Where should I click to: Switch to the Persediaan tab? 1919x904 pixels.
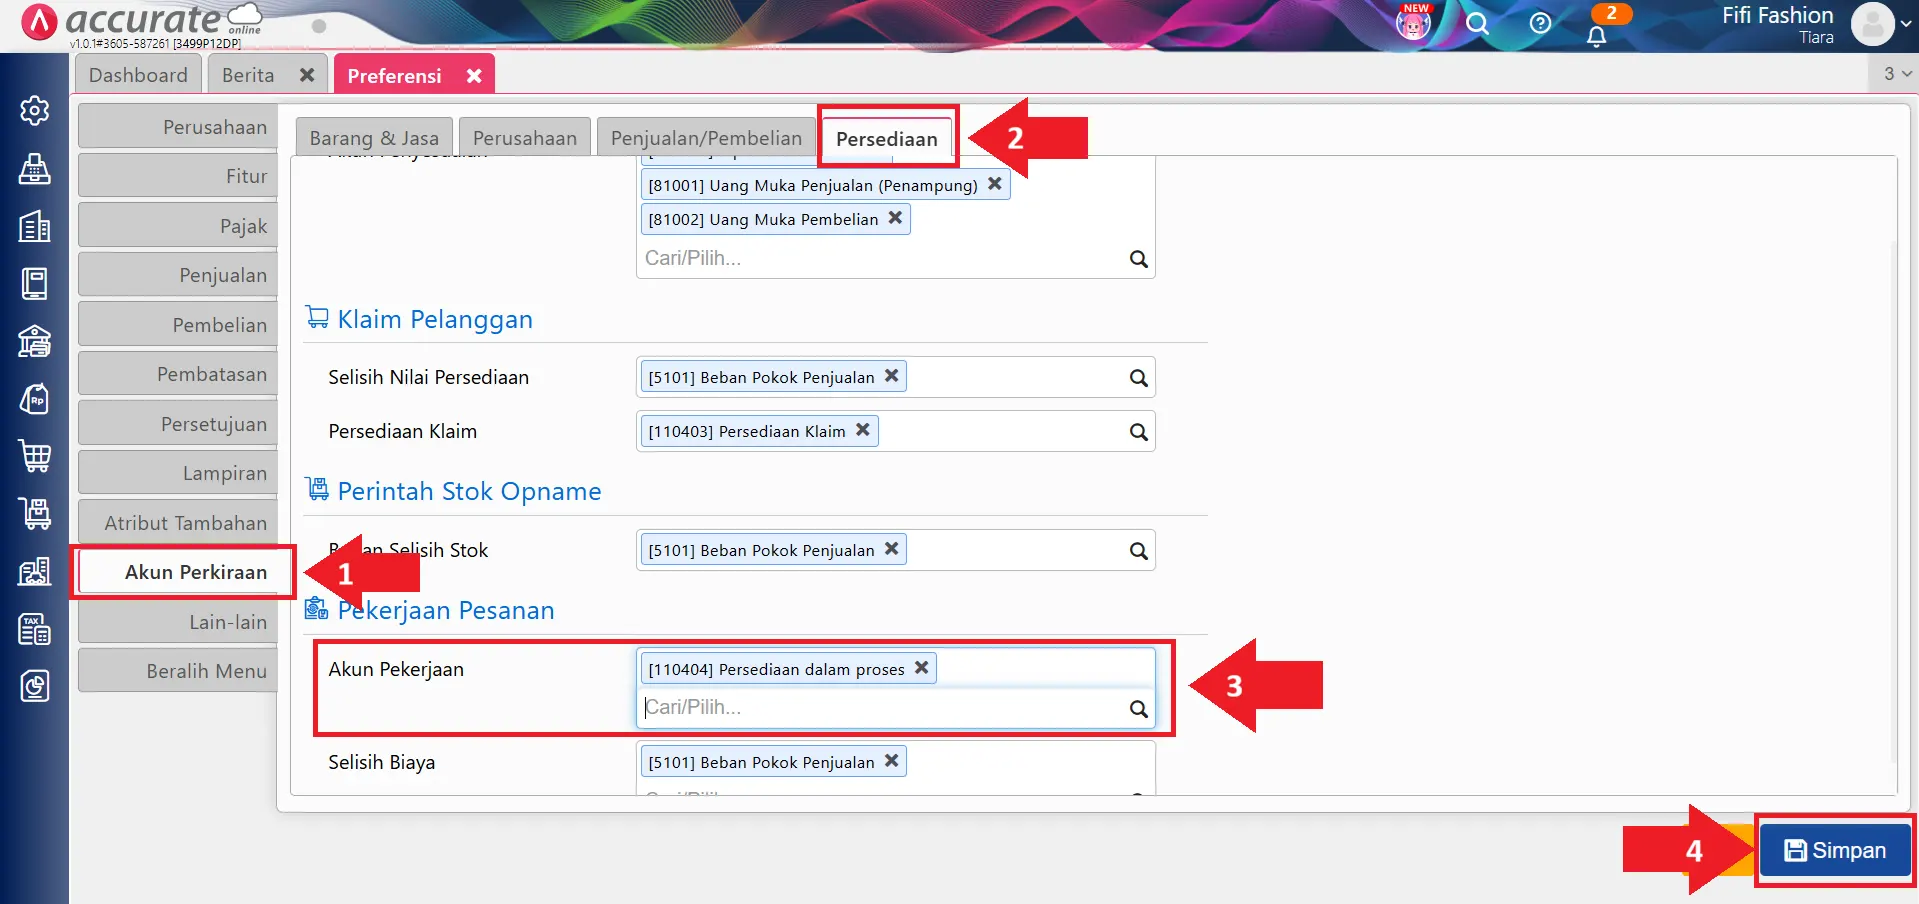click(x=886, y=139)
